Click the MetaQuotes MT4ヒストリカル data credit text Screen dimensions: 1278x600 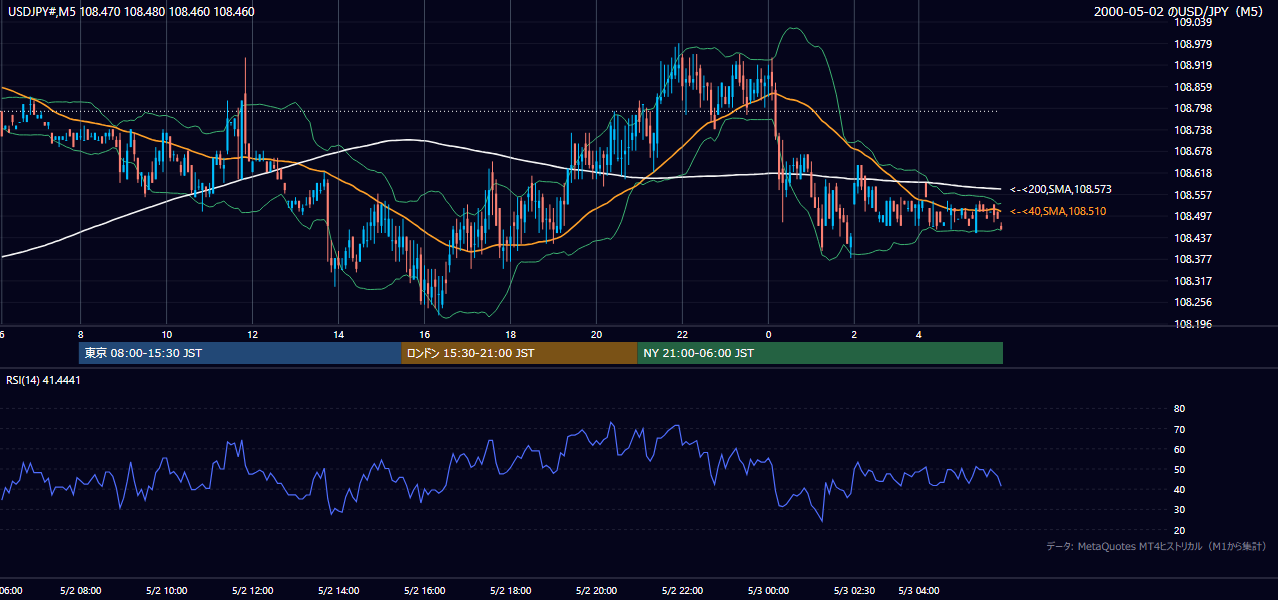(1155, 546)
